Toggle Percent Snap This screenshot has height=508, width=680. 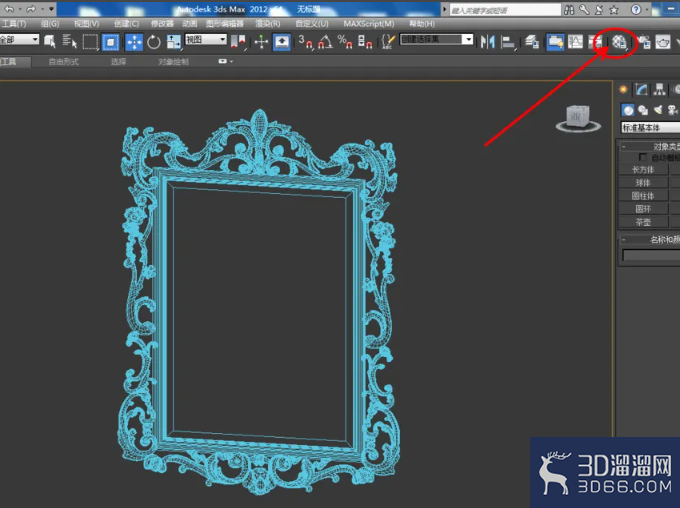click(x=345, y=42)
